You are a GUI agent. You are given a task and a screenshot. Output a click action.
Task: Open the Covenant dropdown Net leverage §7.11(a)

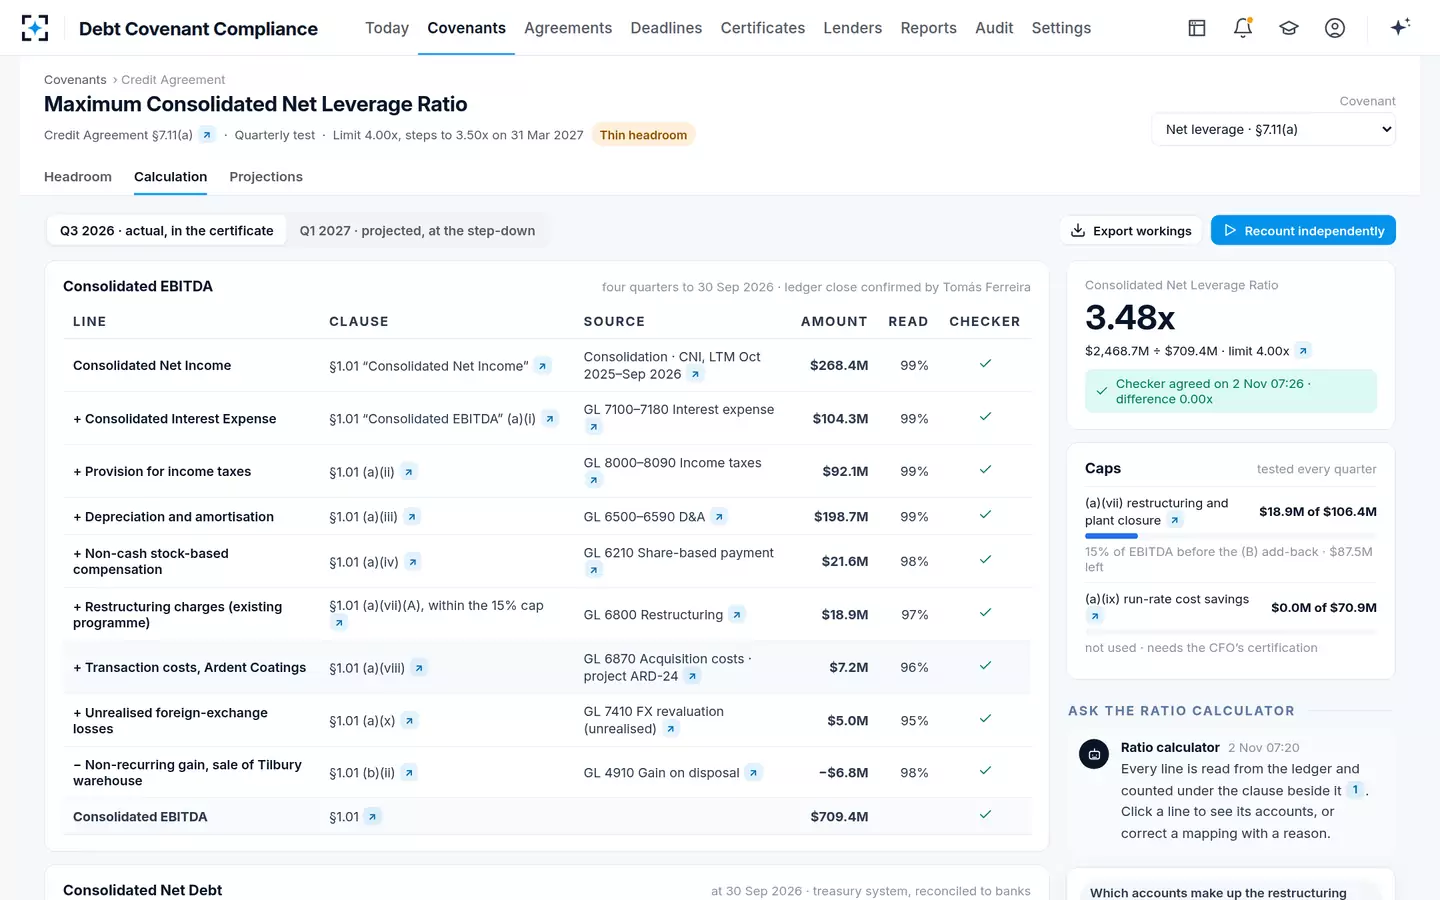click(x=1274, y=129)
